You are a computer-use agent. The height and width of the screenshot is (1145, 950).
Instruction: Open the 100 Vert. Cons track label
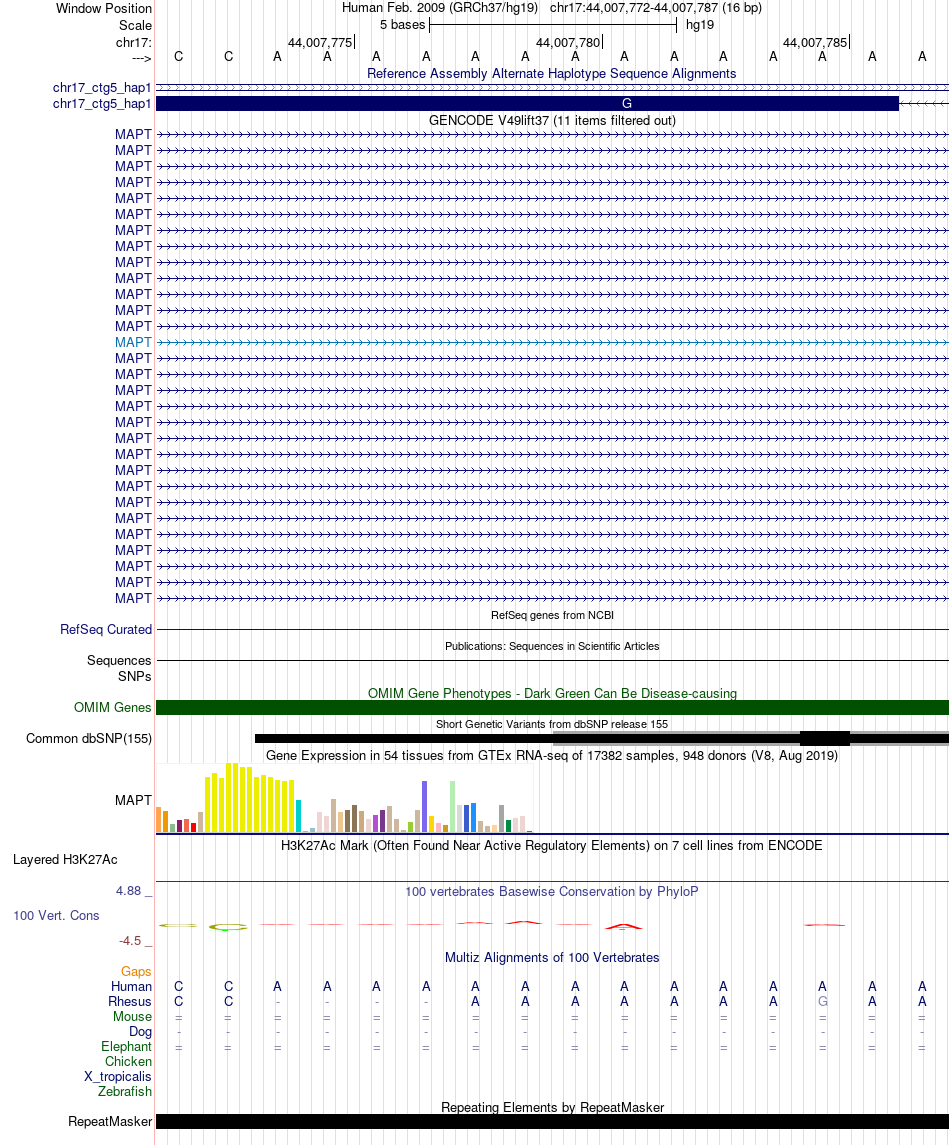(56, 916)
